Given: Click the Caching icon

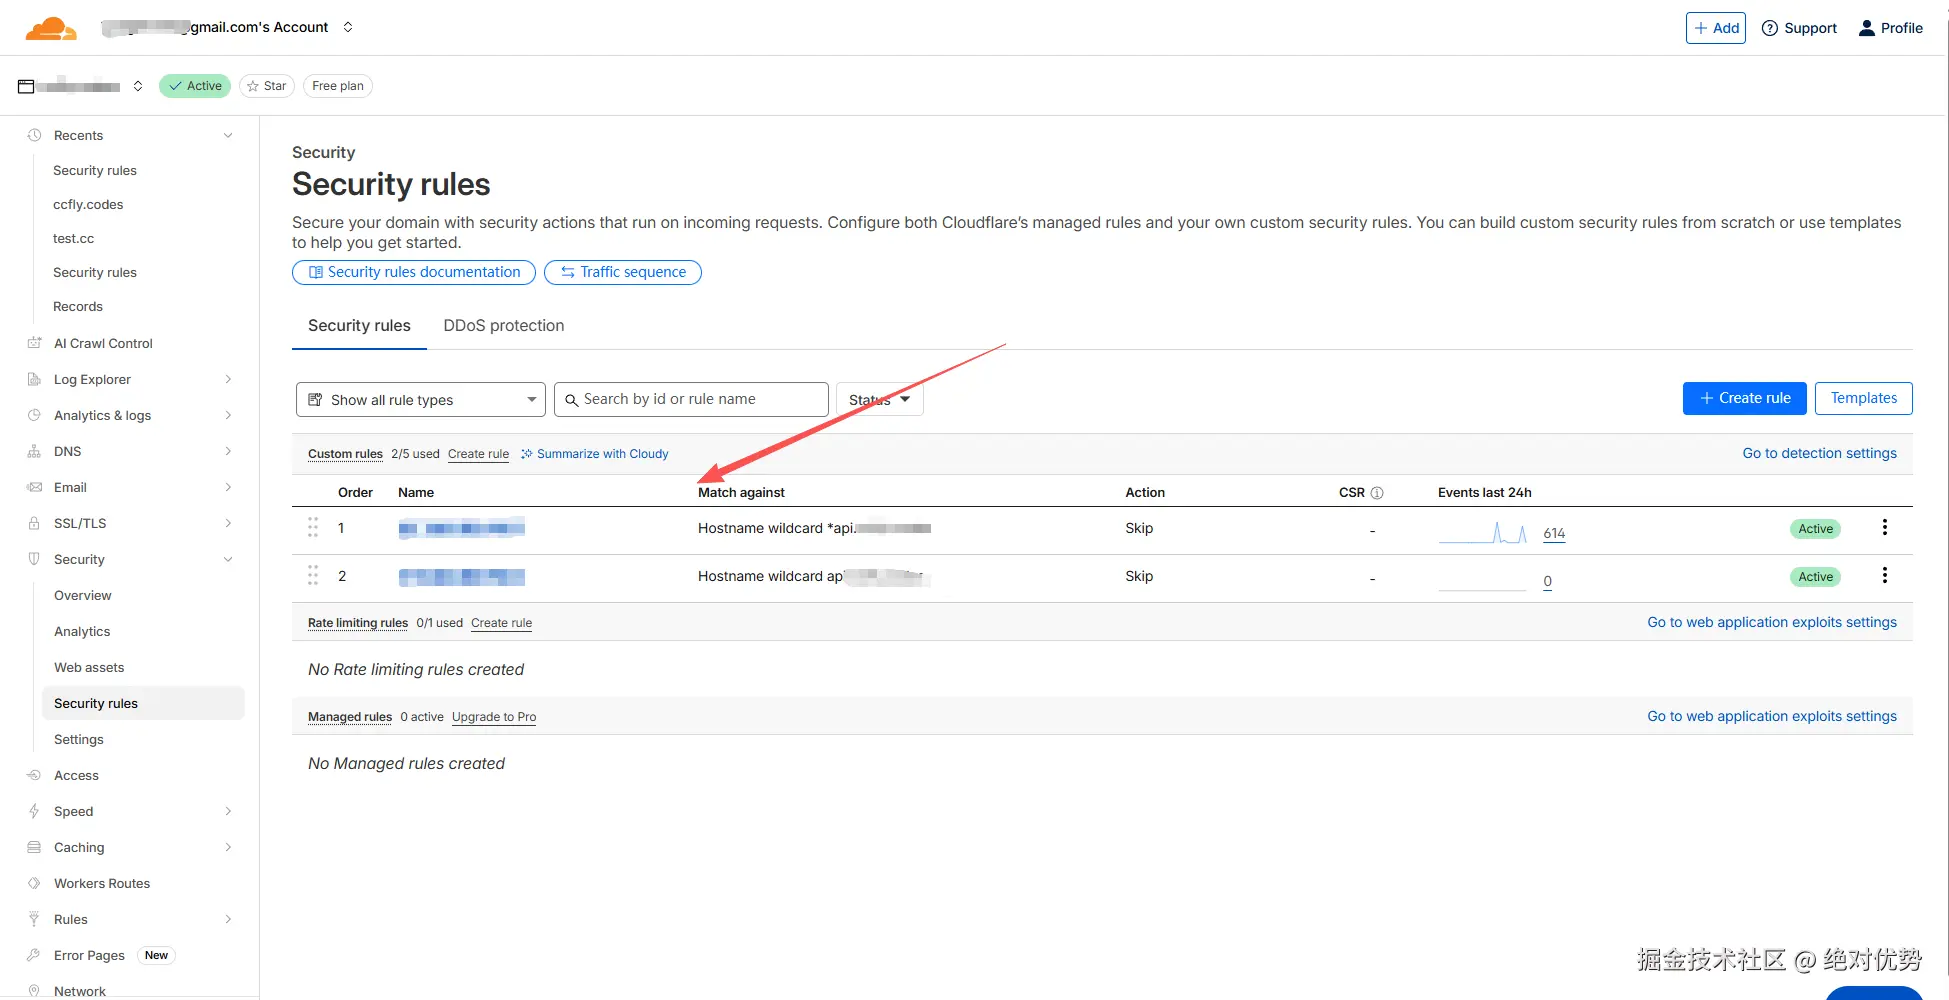Looking at the screenshot, I should [x=34, y=847].
